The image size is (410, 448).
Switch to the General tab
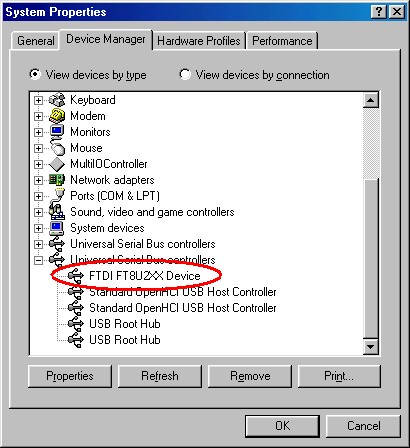[36, 41]
